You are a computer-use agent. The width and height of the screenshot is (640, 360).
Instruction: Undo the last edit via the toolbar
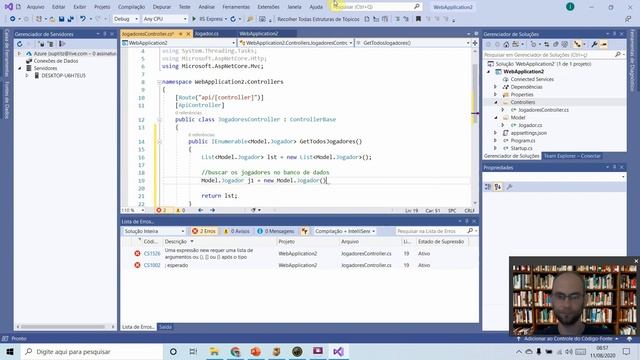tap(83, 19)
